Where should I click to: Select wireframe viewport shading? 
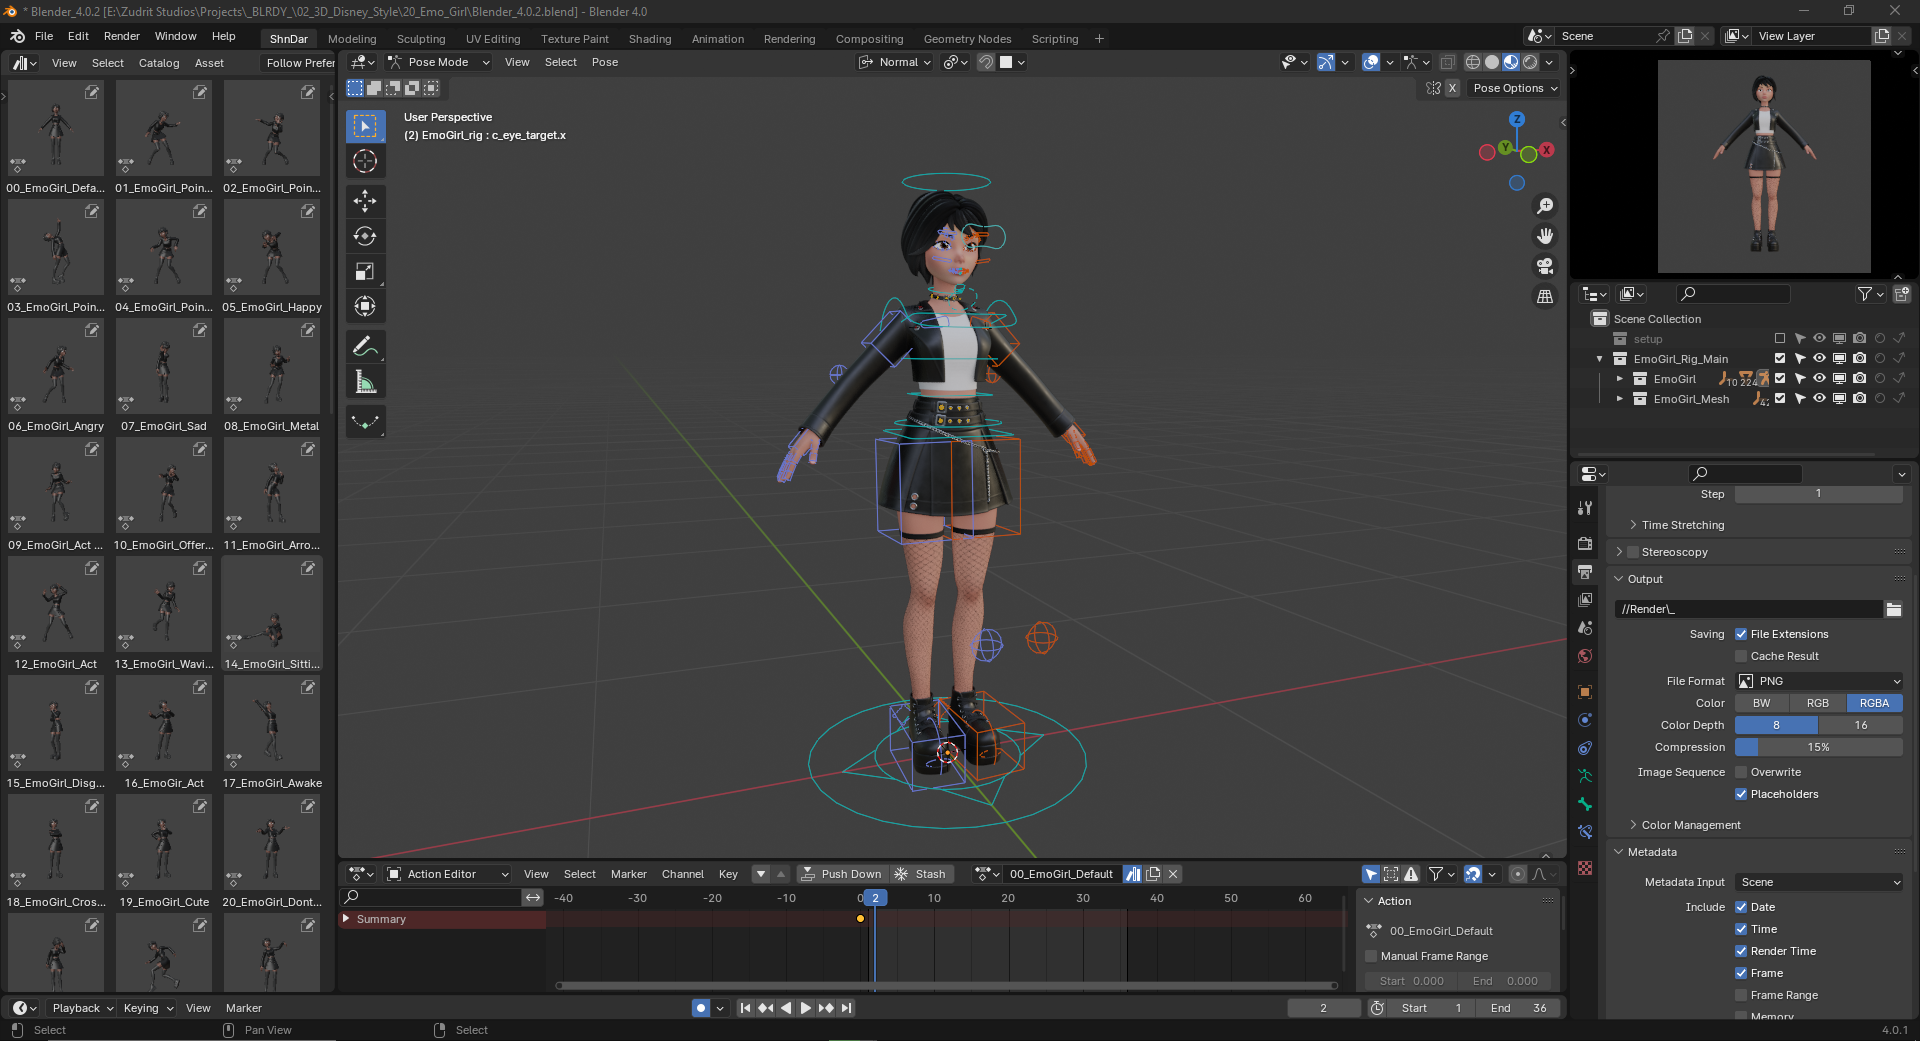click(x=1473, y=62)
